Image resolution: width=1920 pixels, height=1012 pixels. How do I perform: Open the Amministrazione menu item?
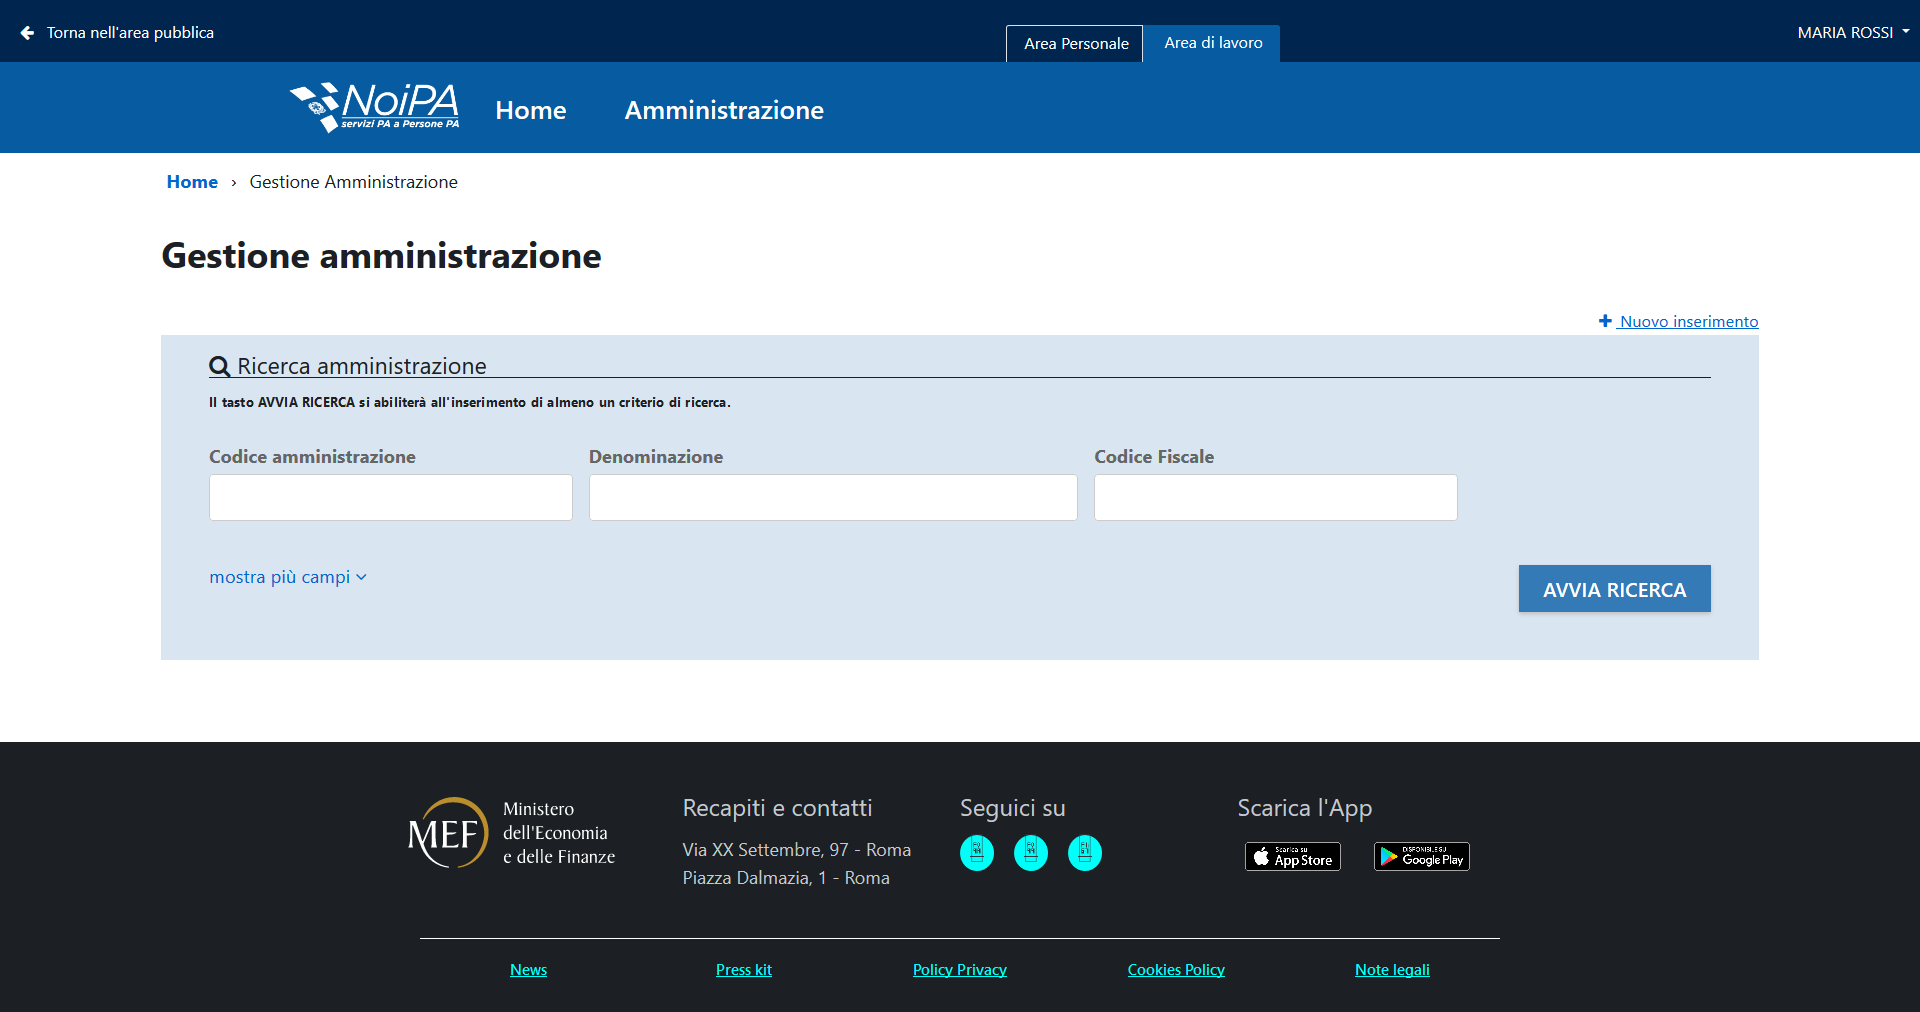pos(724,110)
